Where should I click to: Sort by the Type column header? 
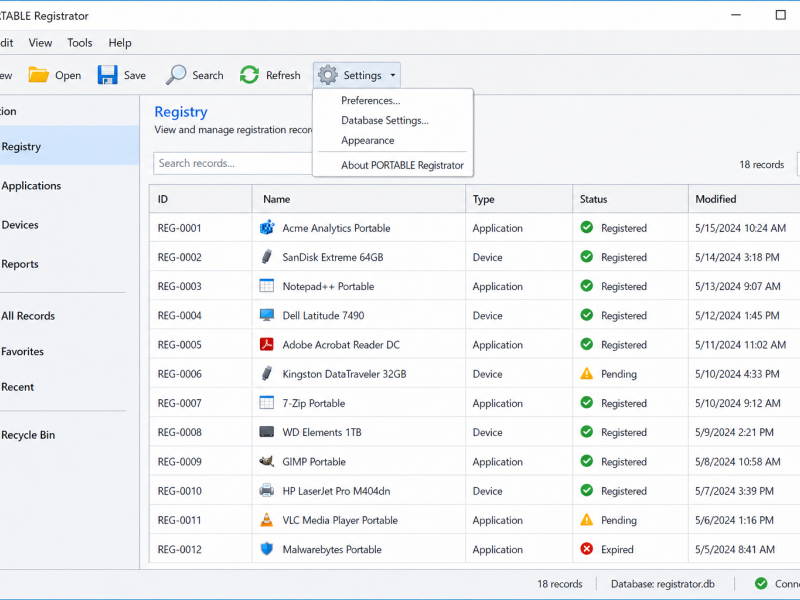519,199
